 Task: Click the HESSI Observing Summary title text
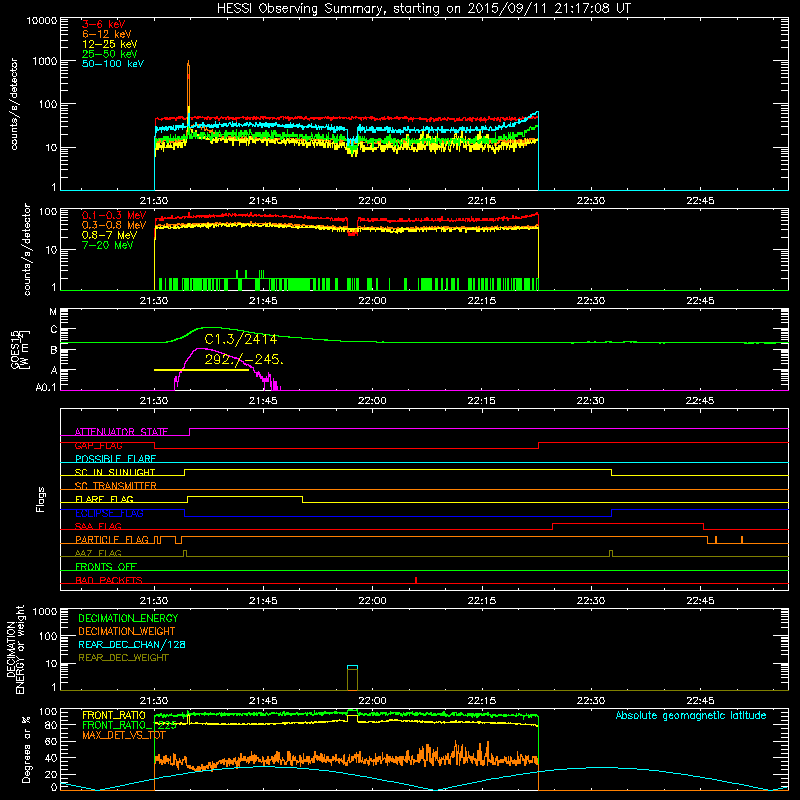click(423, 9)
